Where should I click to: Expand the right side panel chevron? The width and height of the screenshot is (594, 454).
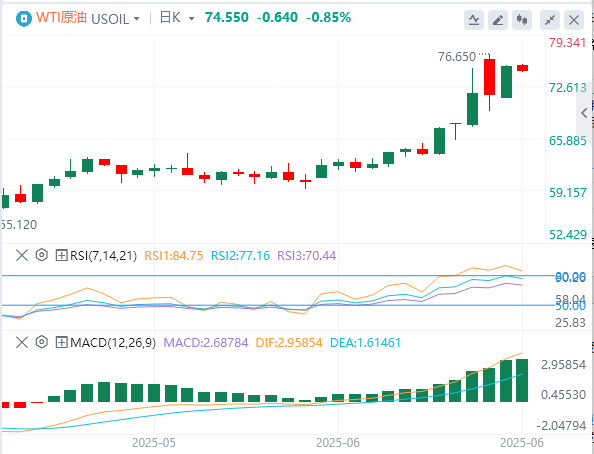tap(584, 113)
